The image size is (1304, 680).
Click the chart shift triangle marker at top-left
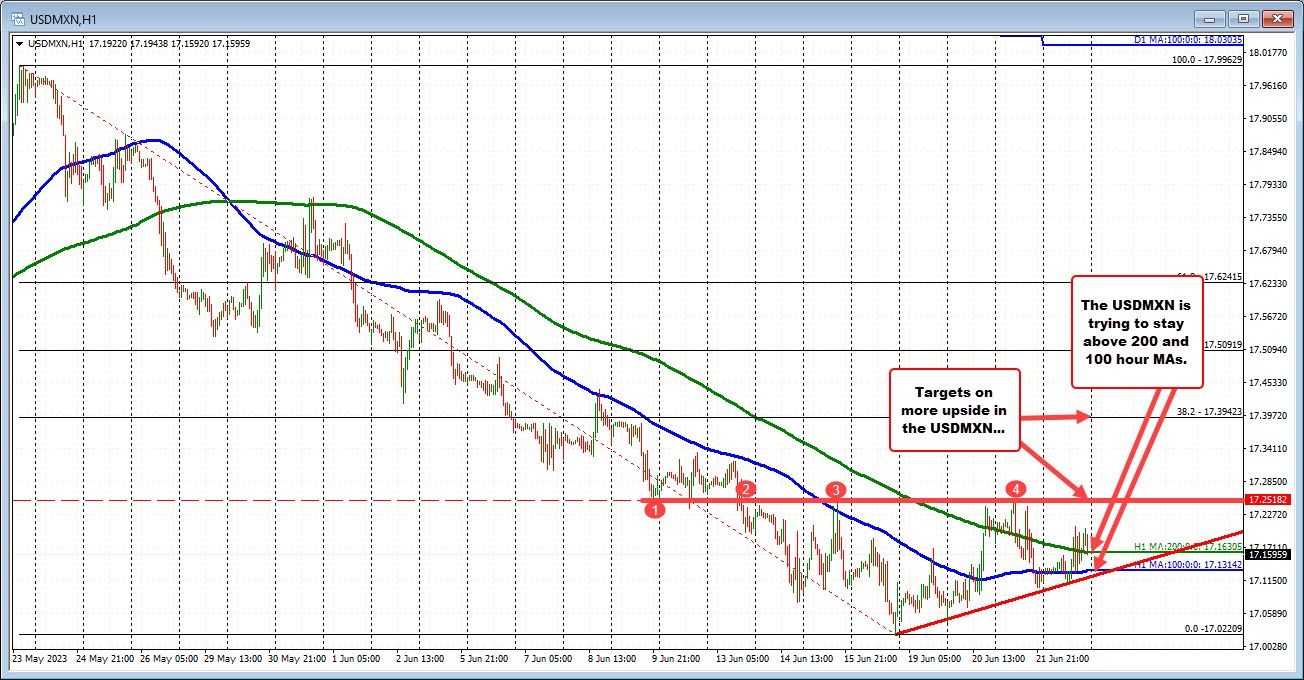20,43
